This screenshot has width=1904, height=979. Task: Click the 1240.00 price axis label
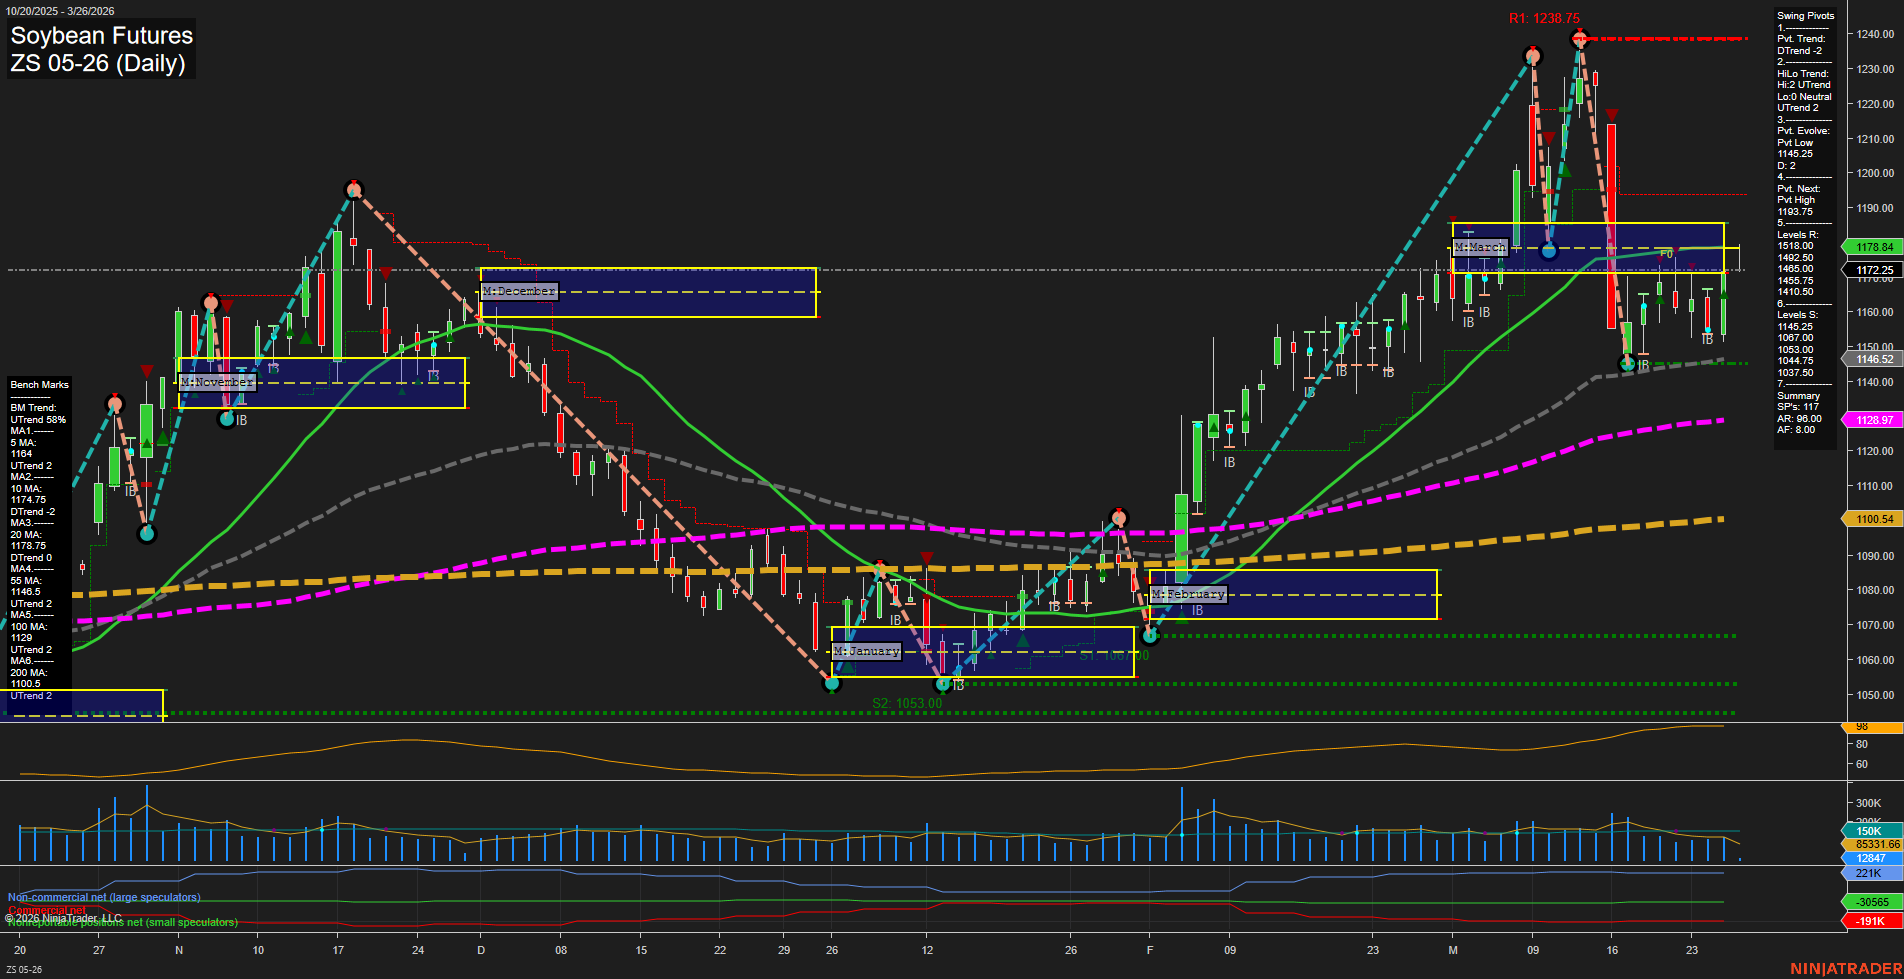click(x=1875, y=34)
